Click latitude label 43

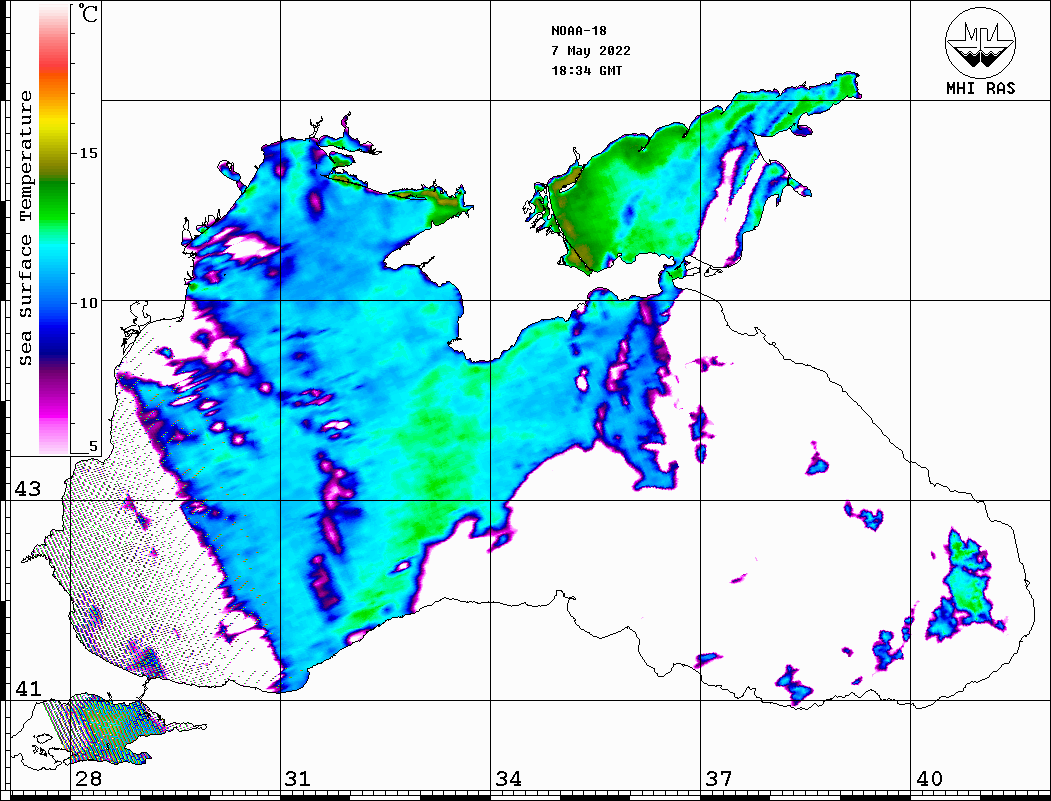(x=27, y=489)
